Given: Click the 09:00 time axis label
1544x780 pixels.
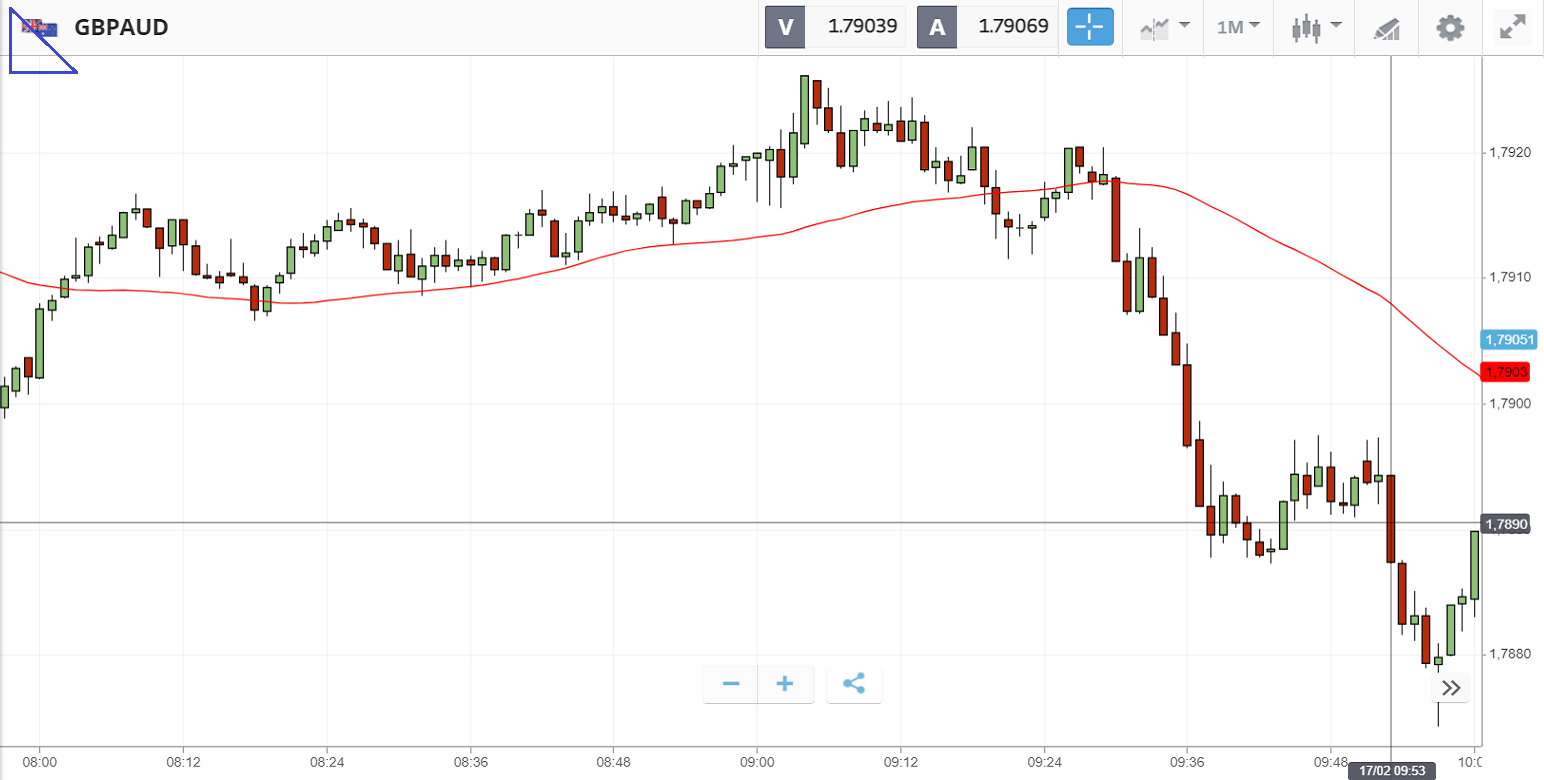Looking at the screenshot, I should click(x=757, y=761).
